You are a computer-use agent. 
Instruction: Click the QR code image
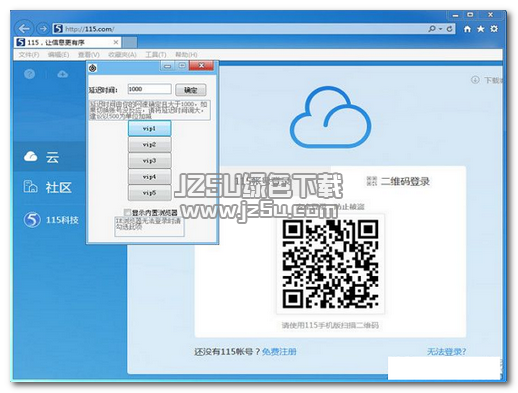[x=330, y=264]
